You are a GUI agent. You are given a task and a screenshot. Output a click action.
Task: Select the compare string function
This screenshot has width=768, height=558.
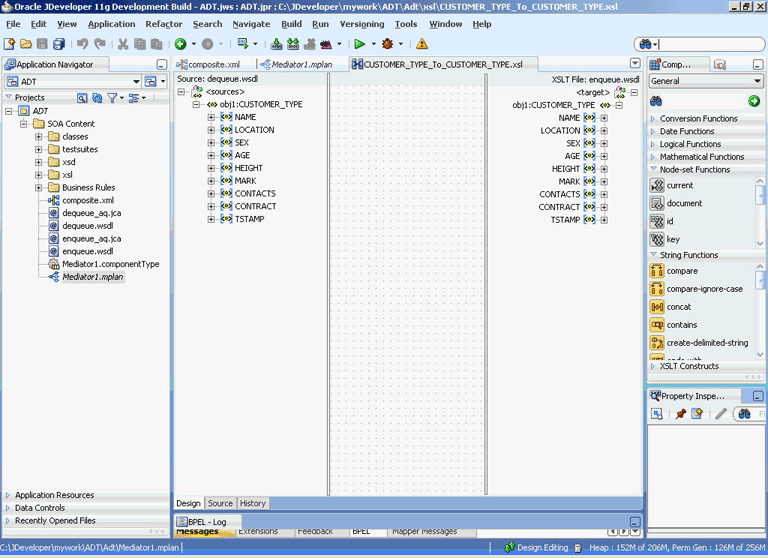682,271
